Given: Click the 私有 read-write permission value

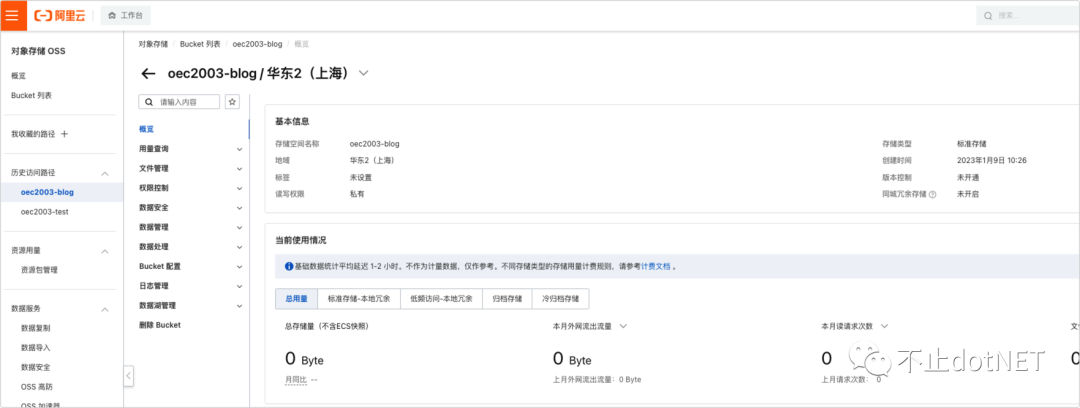Looking at the screenshot, I should tap(357, 194).
